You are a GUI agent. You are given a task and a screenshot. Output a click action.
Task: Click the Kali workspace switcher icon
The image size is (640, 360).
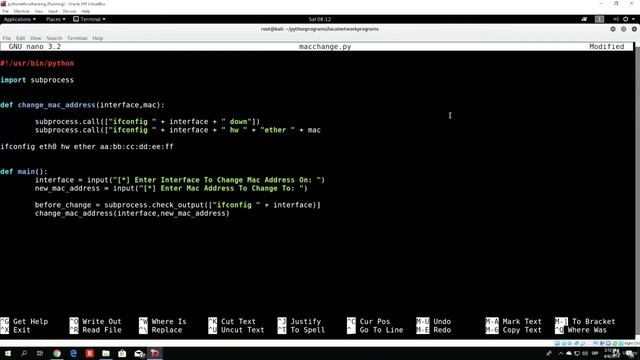pos(599,19)
